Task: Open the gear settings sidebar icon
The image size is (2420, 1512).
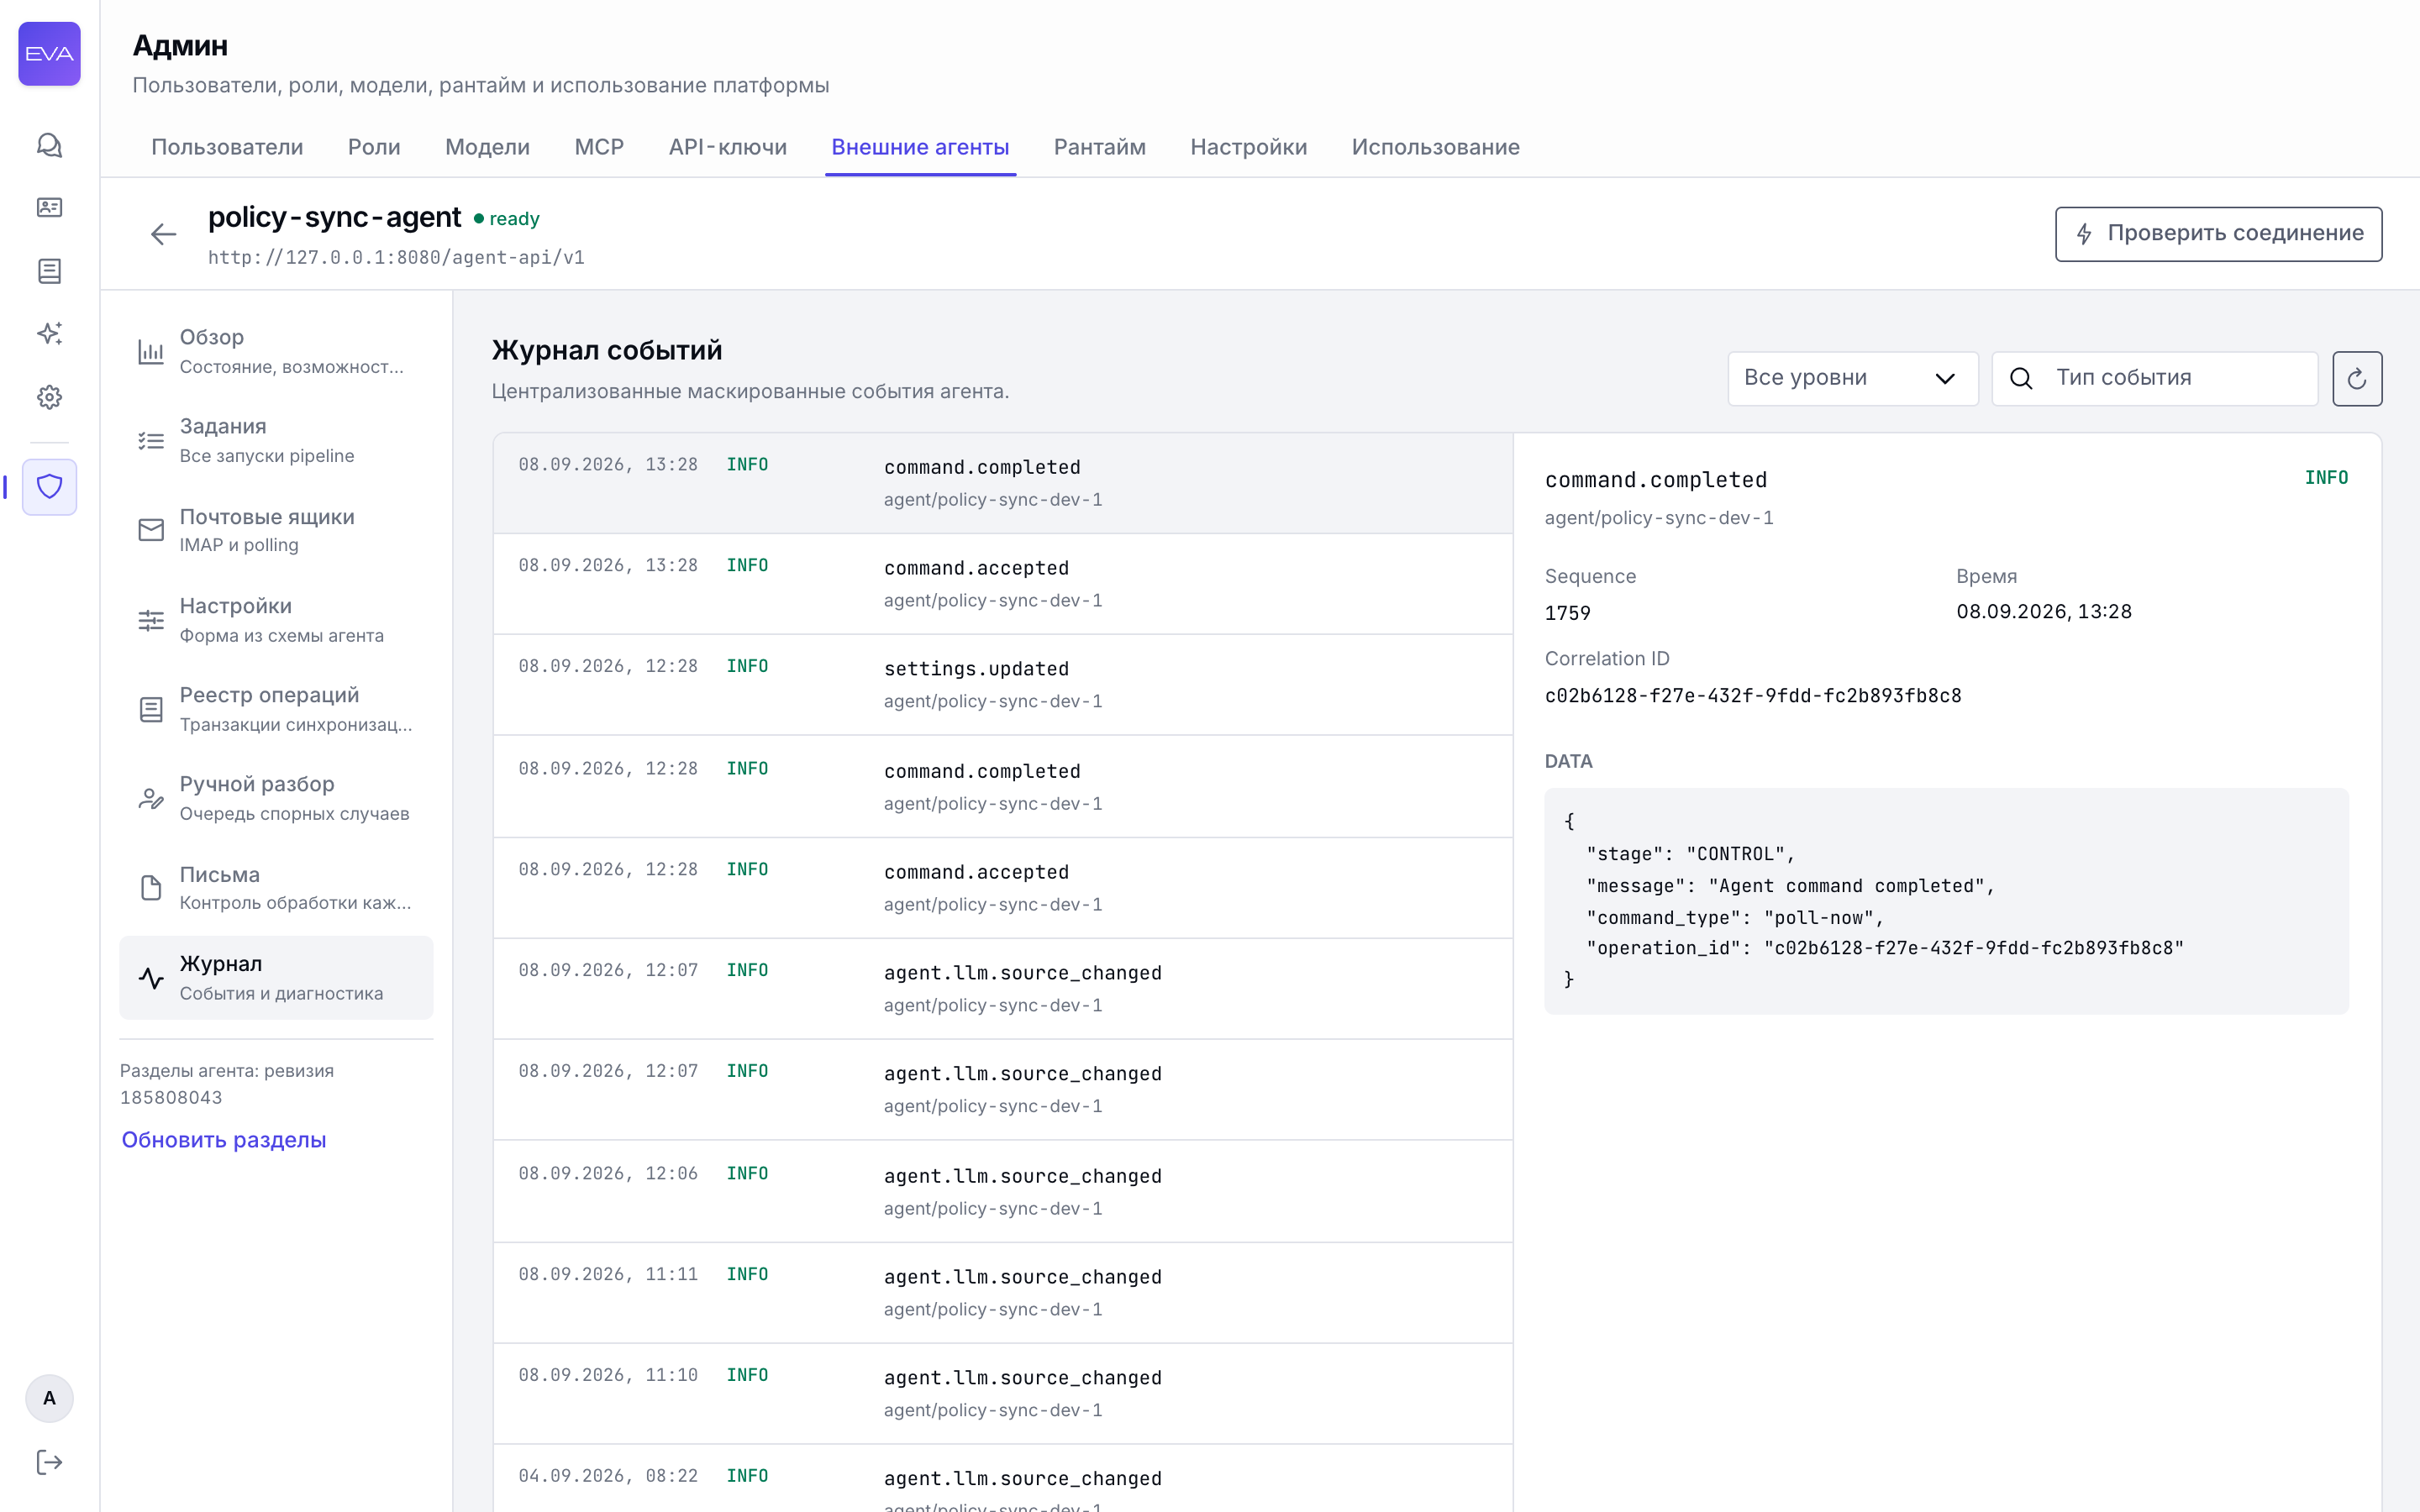Action: pos(49,397)
